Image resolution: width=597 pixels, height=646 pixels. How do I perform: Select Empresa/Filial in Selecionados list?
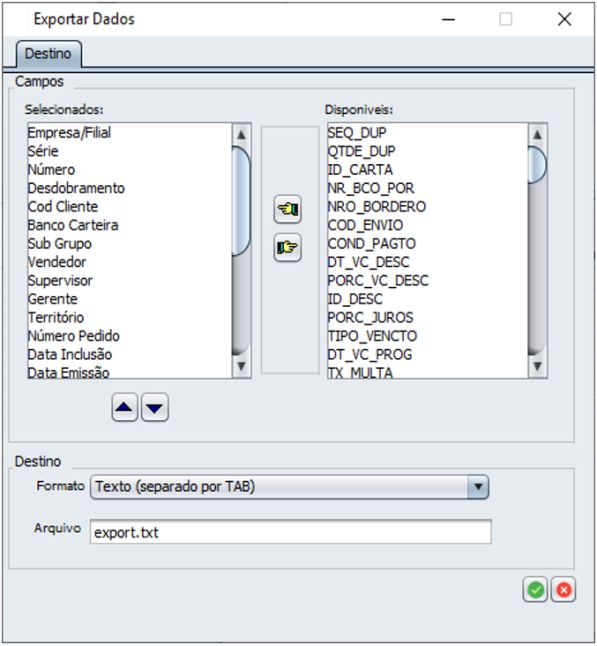[x=69, y=133]
